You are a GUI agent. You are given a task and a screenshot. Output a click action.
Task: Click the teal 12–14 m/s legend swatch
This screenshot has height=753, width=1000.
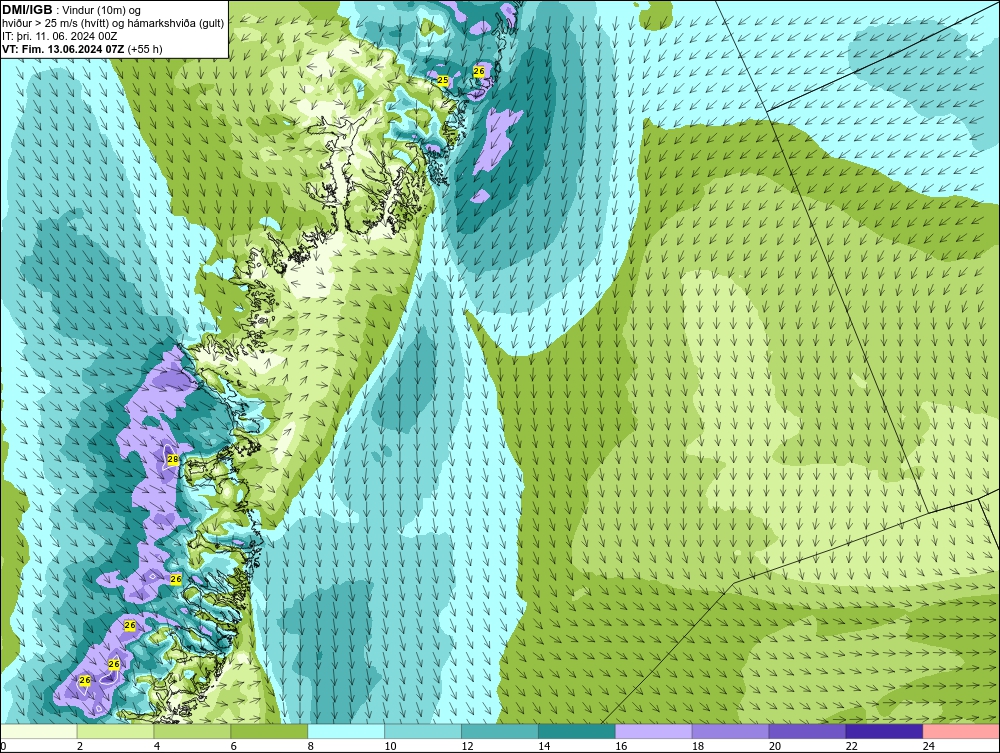[500, 731]
